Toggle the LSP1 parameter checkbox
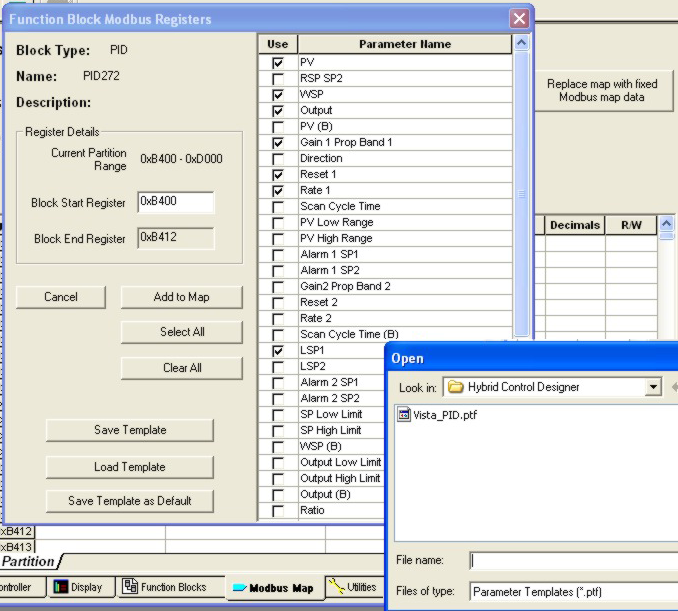 (x=278, y=351)
